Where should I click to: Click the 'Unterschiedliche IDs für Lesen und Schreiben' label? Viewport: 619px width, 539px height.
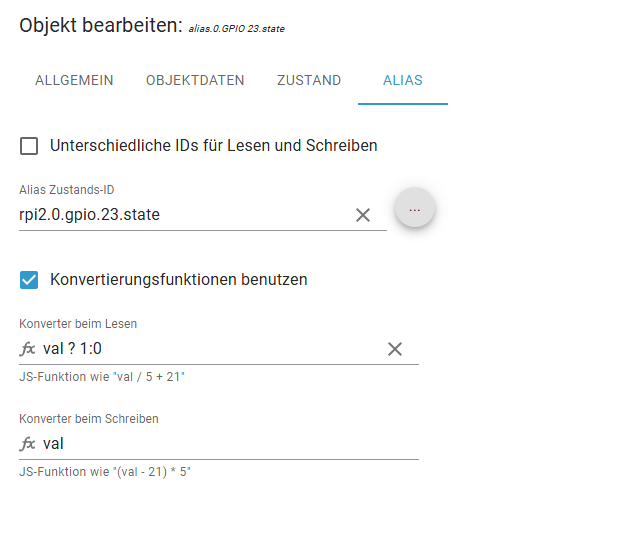pos(213,146)
